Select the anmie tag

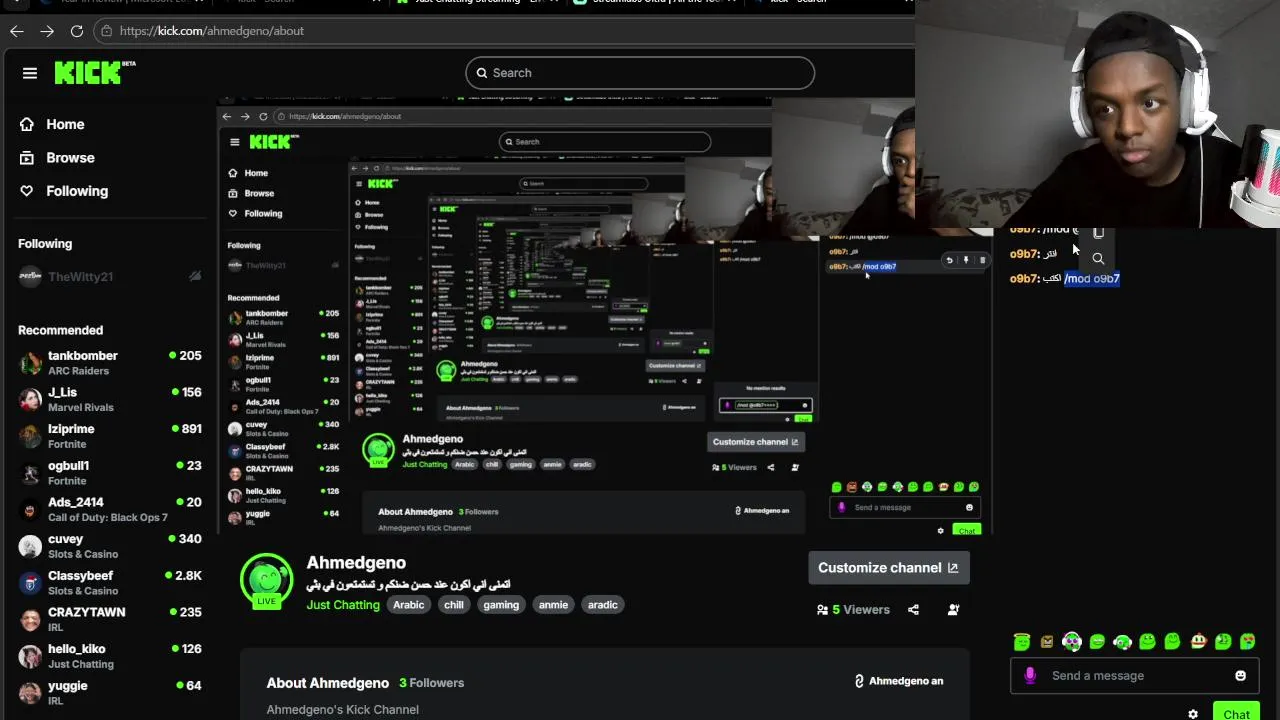coord(553,605)
